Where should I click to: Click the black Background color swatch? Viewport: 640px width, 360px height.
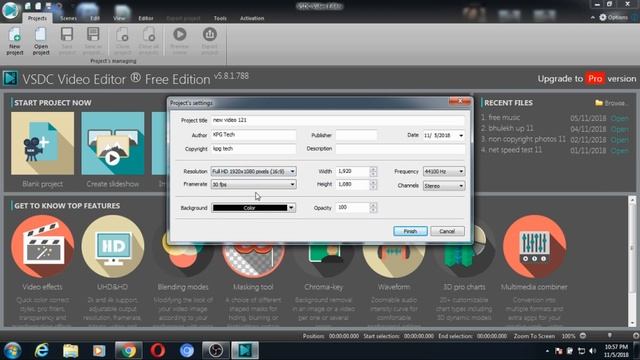coord(249,208)
